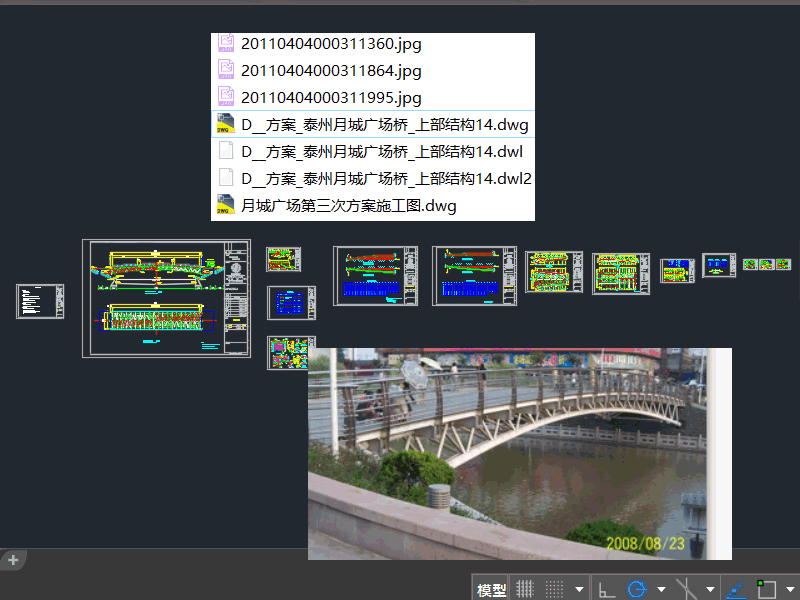Click the 模型 model space button
Image resolution: width=800 pixels, height=600 pixels.
(x=491, y=590)
